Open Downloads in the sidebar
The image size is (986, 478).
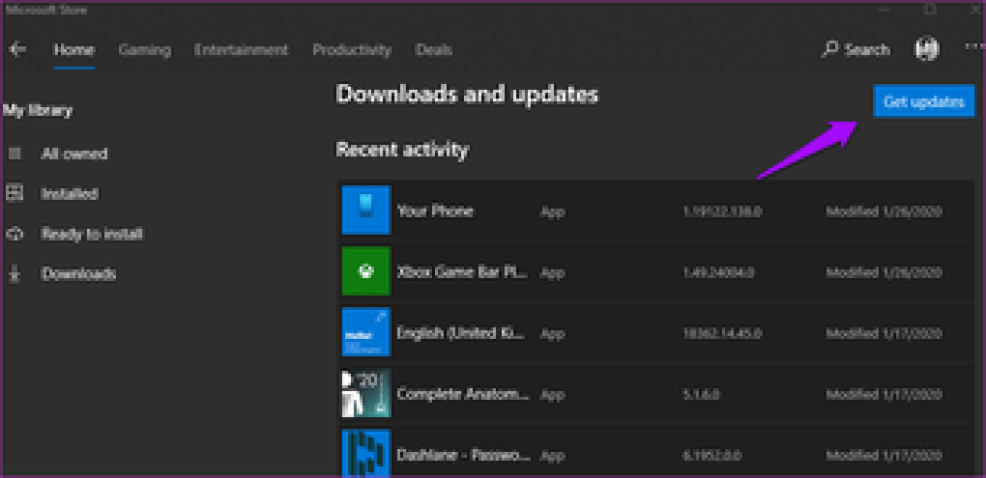(x=78, y=274)
